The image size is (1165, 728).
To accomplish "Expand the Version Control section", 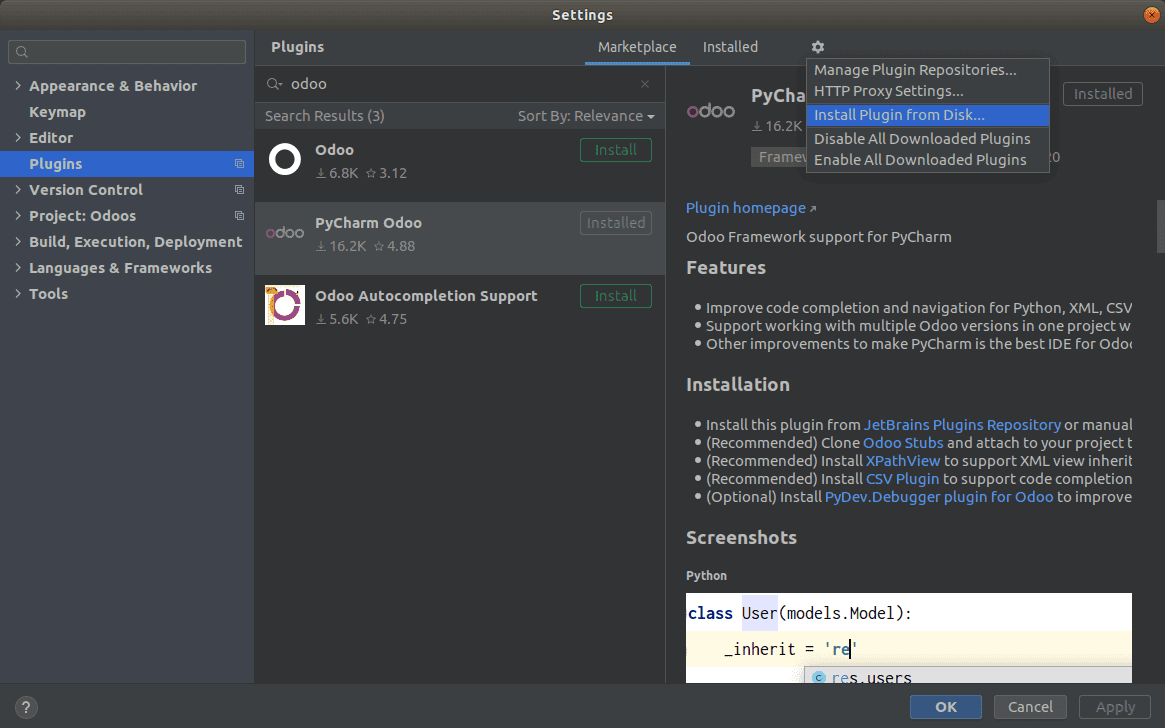I will tap(18, 189).
